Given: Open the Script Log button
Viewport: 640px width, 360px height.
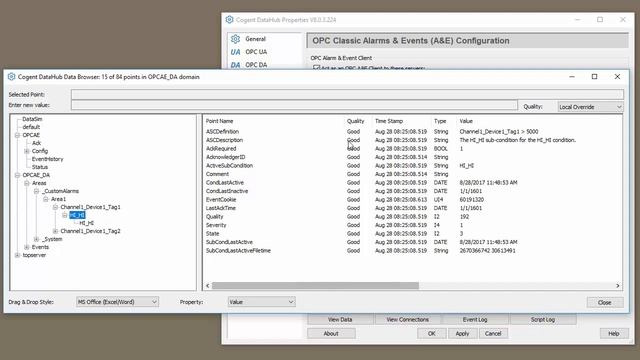Looking at the screenshot, I should pyautogui.click(x=542, y=320).
